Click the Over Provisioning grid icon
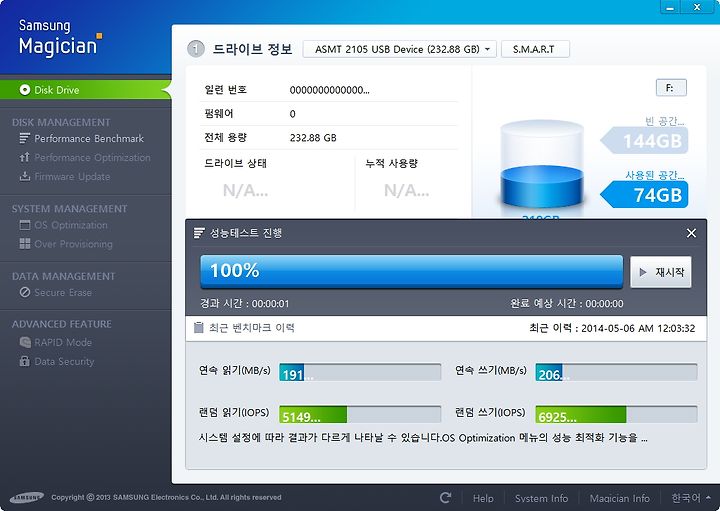The width and height of the screenshot is (720, 511). [25, 244]
